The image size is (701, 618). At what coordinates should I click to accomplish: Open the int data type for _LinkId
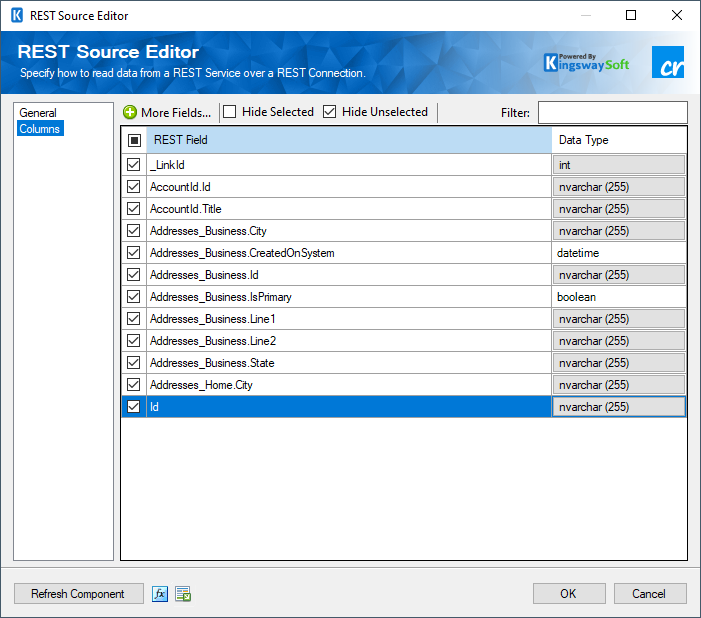tap(619, 165)
